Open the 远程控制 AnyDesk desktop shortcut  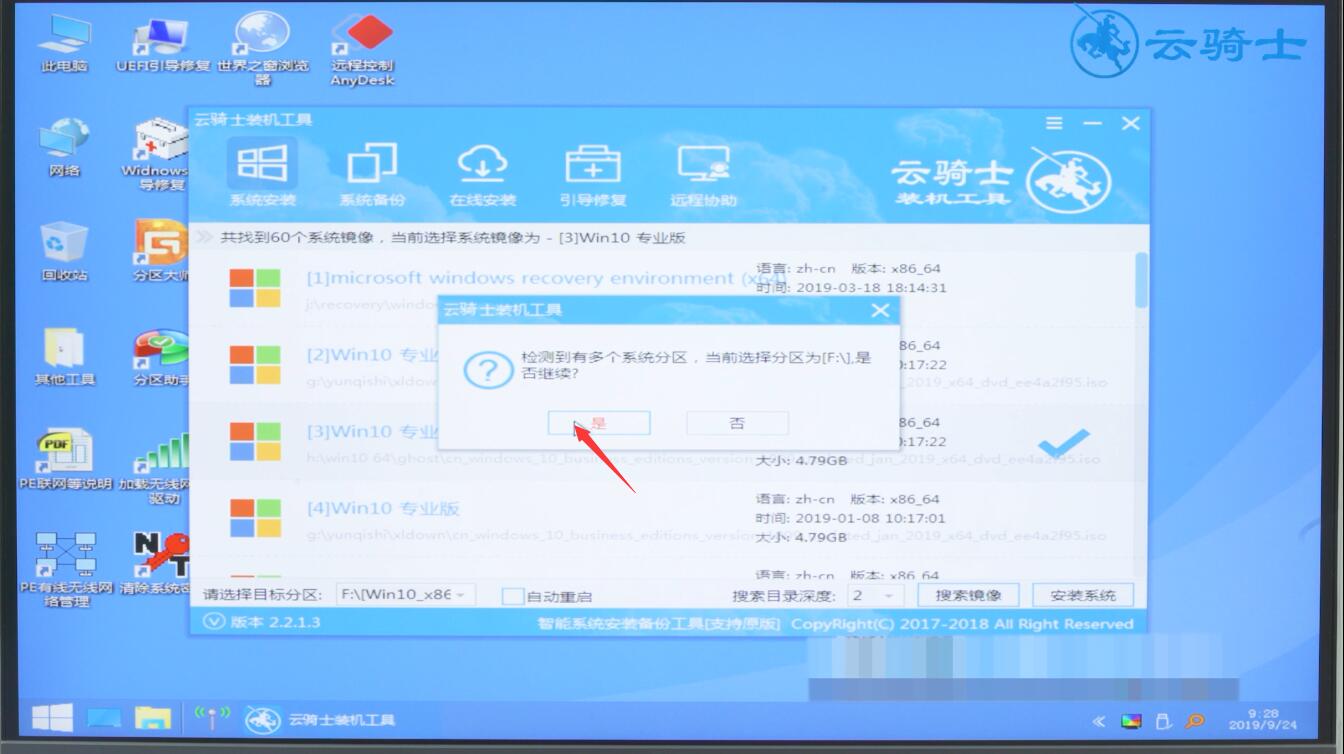click(362, 50)
